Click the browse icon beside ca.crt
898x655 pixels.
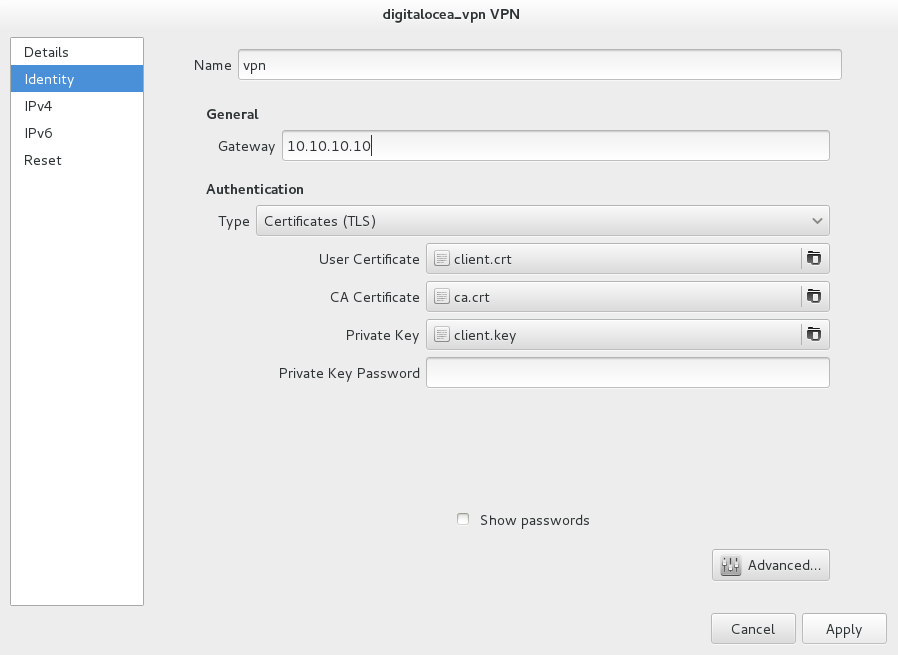point(814,296)
